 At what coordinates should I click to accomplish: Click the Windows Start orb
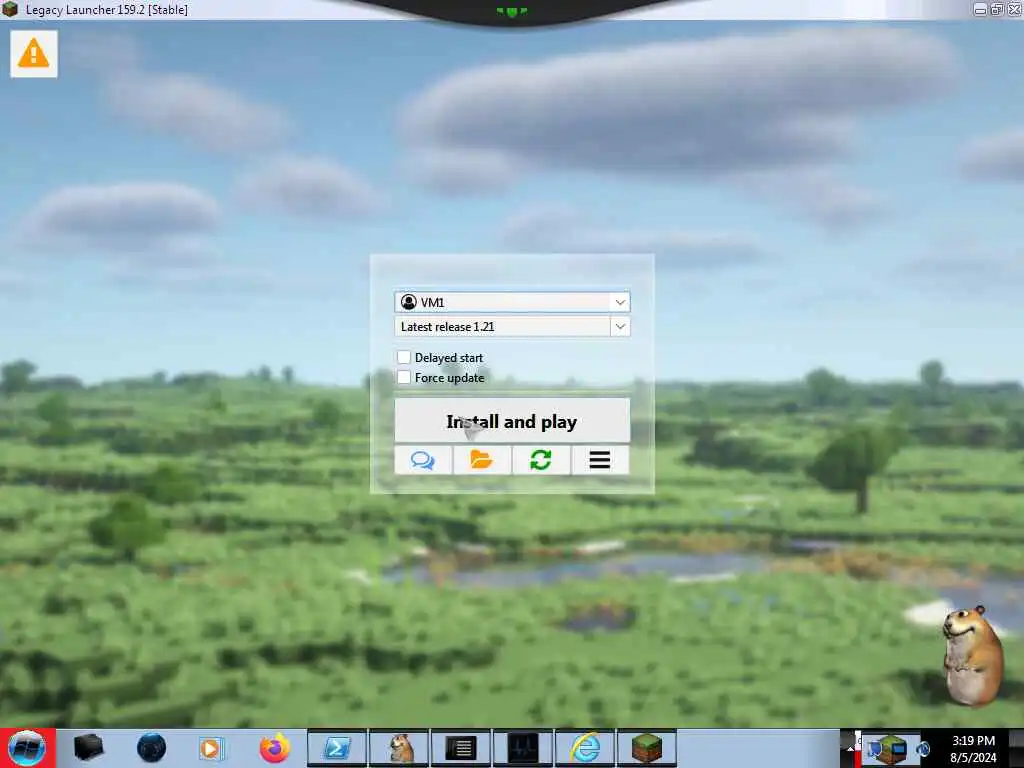coord(27,748)
